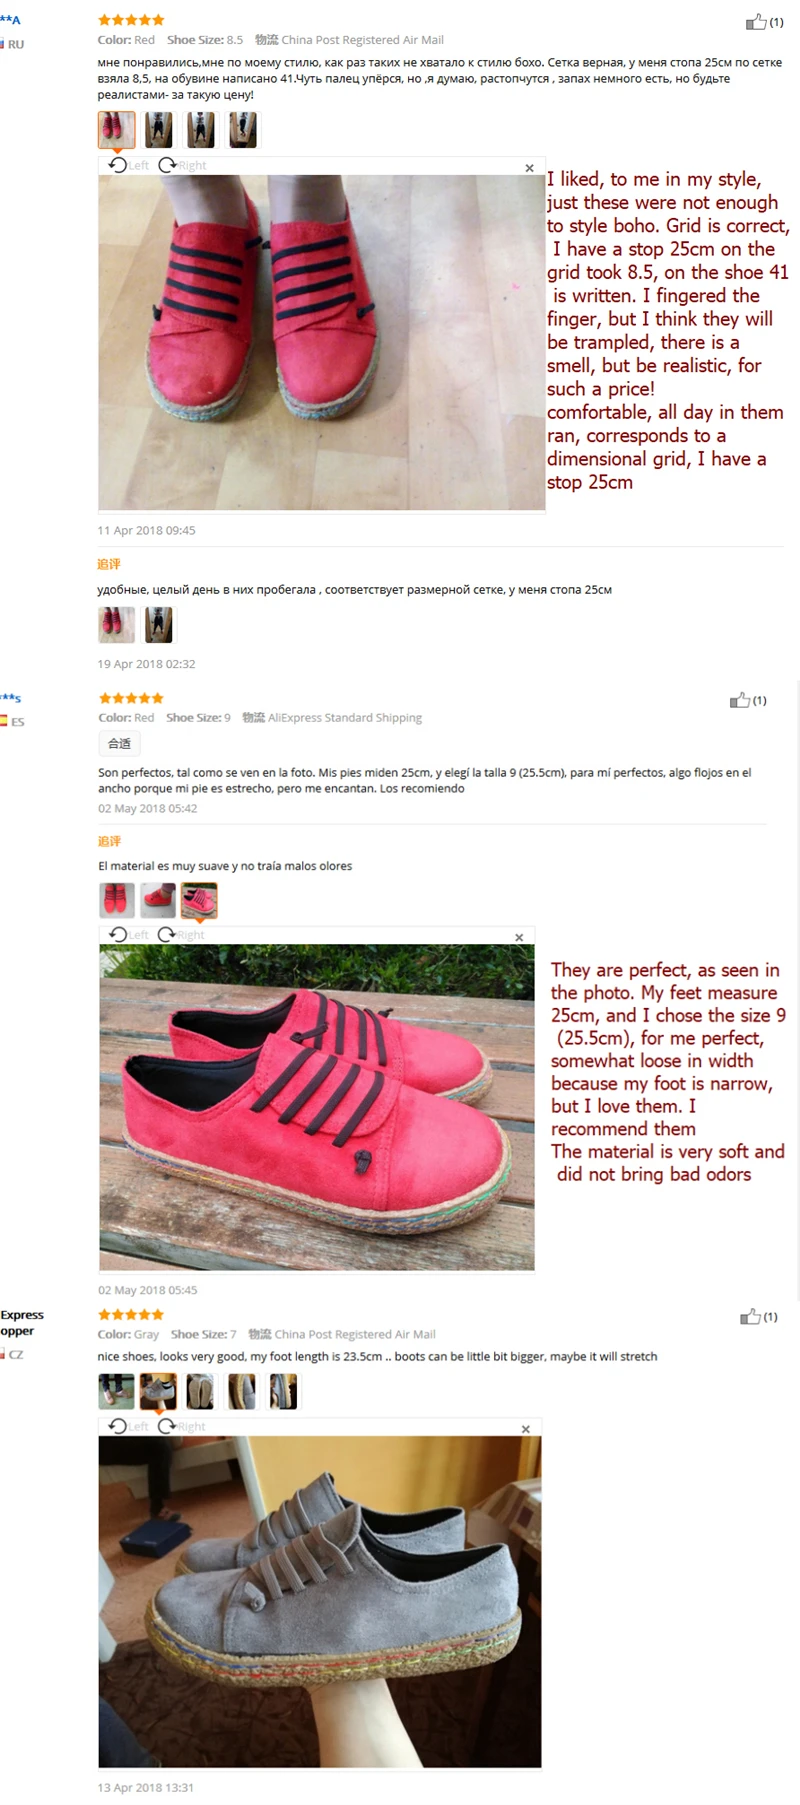Screen dimensions: 800x1805
Task: Click the five-star rating of the first review
Action: pos(131,20)
